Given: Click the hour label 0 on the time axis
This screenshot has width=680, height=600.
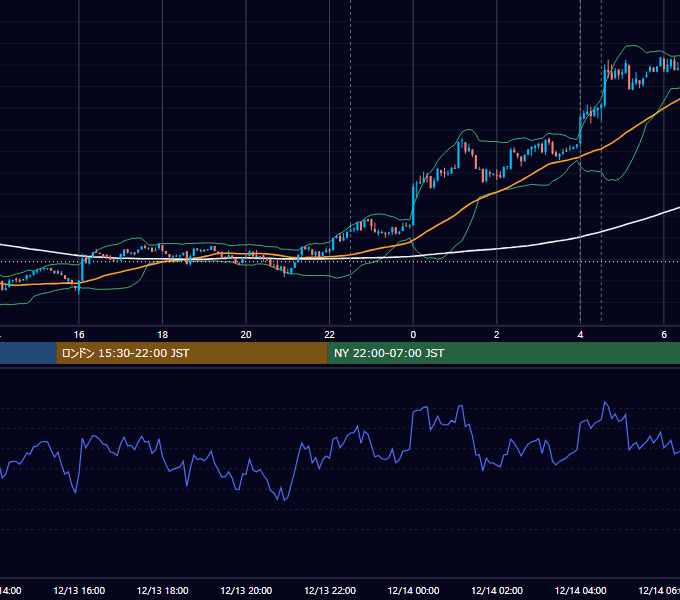Looking at the screenshot, I should 413,335.
